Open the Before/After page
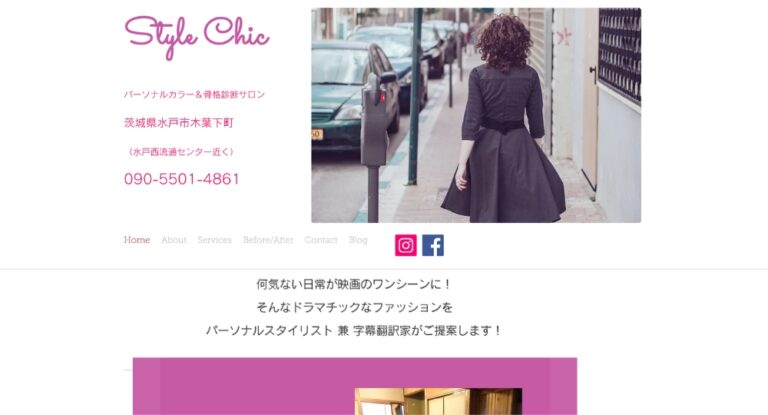Image resolution: width=768 pixels, height=415 pixels. pos(268,240)
